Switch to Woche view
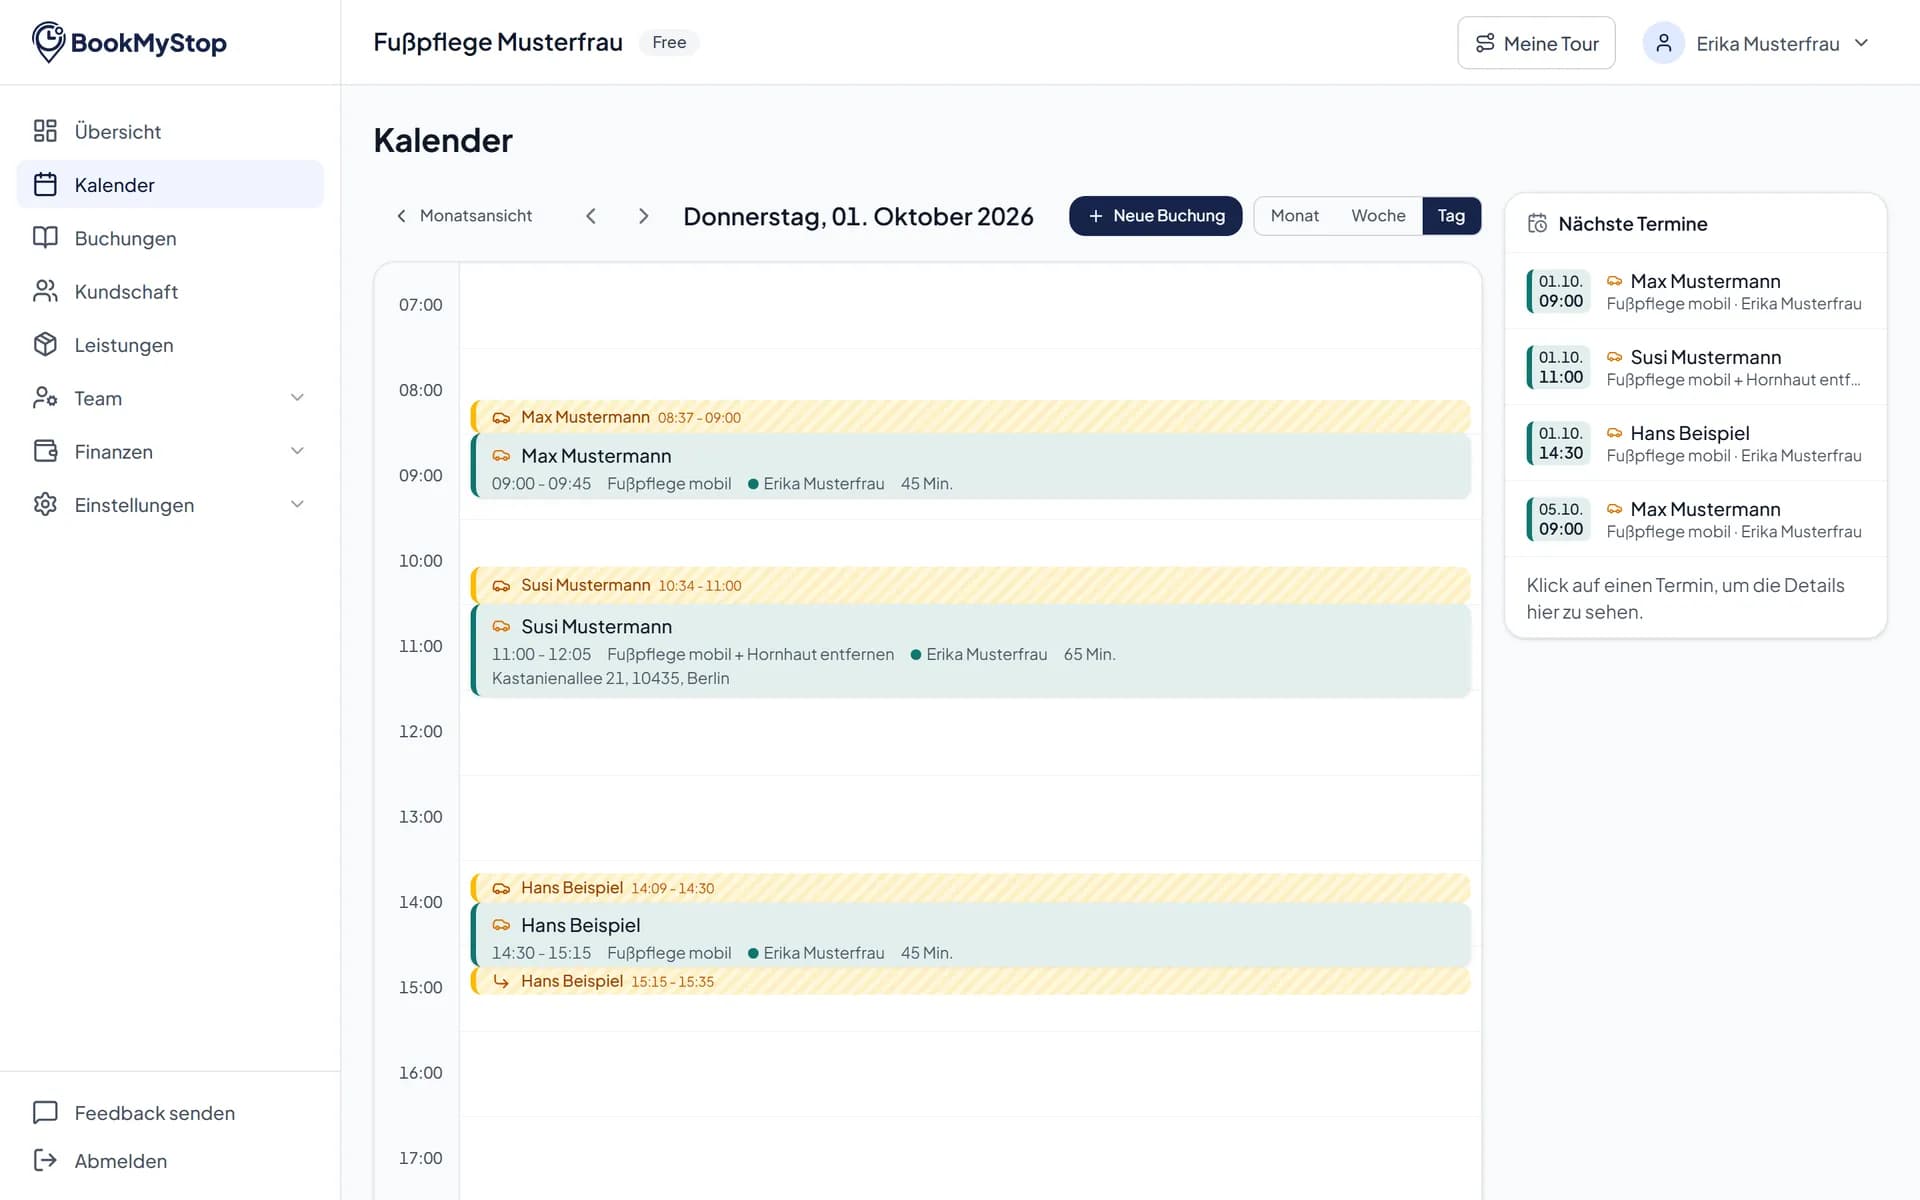 coord(1378,216)
